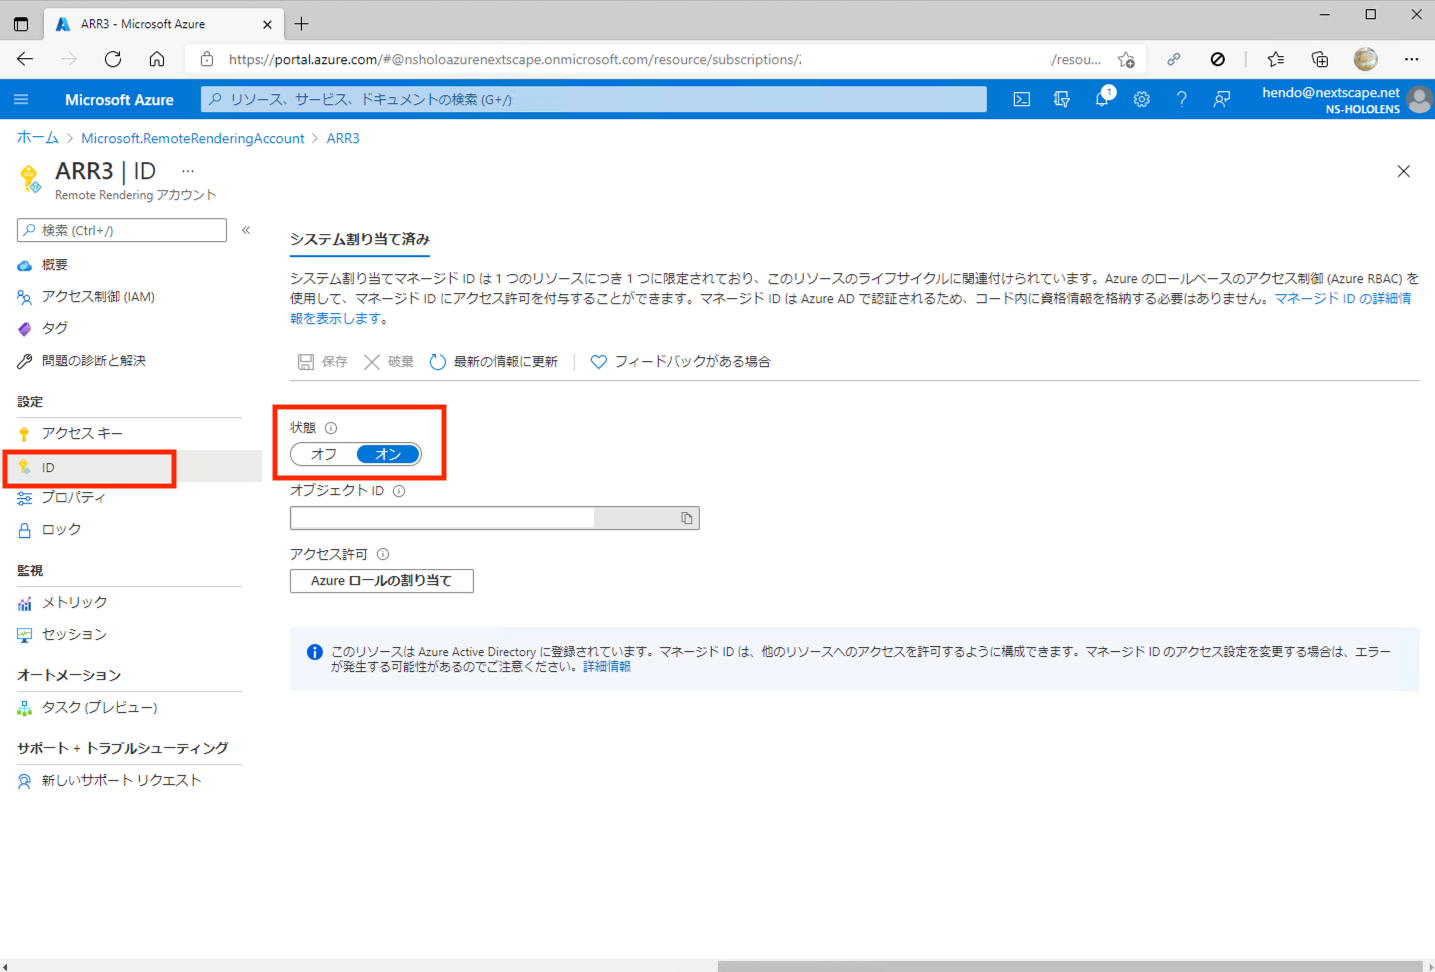Image resolution: width=1435 pixels, height=972 pixels.
Task: Click the ARR3 breadcrumb link
Action: click(343, 138)
